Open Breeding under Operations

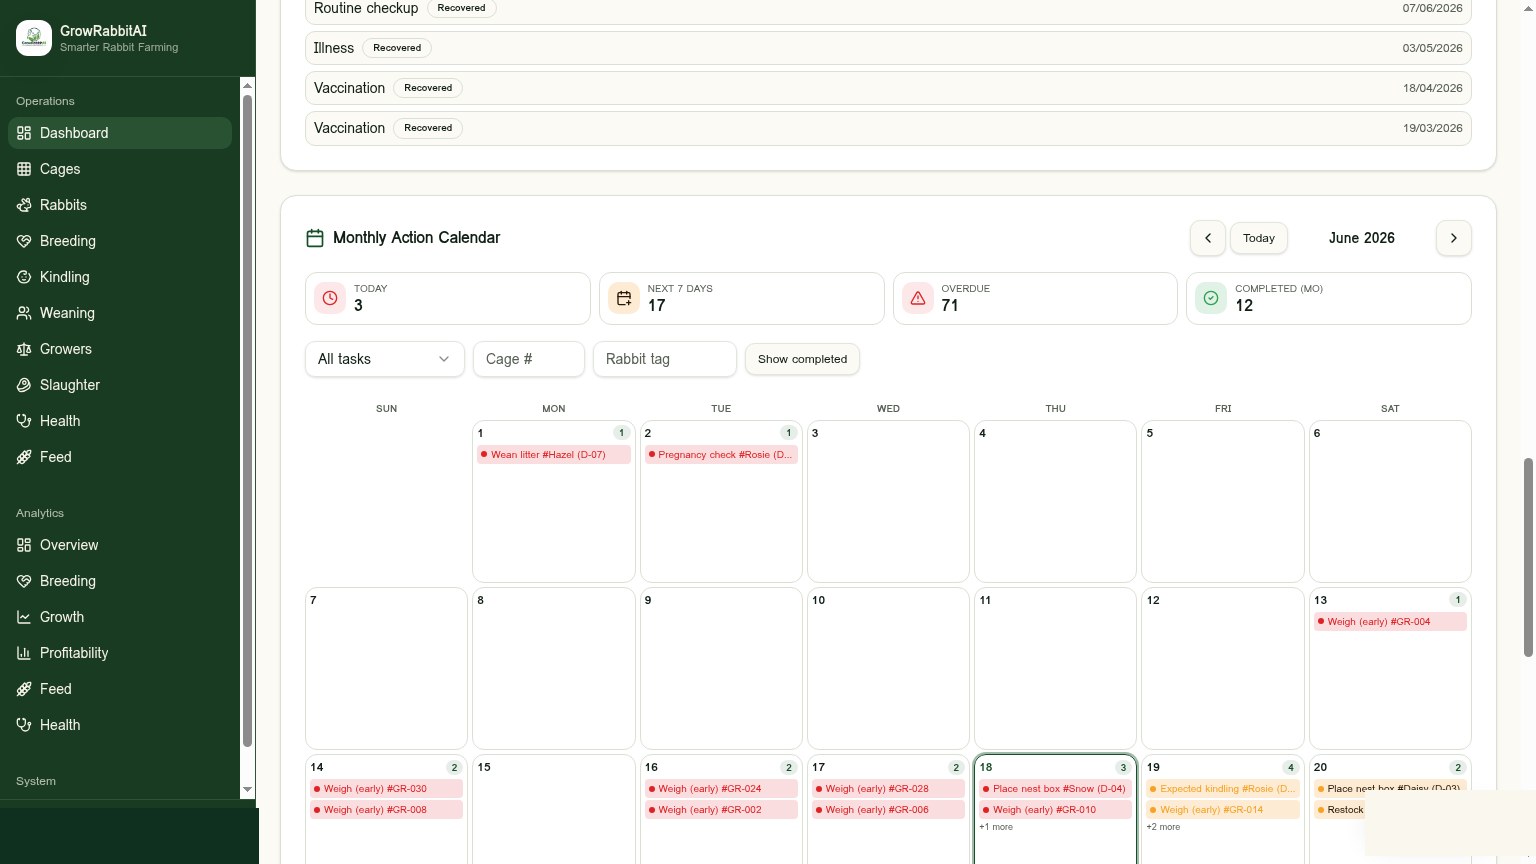[x=120, y=241]
